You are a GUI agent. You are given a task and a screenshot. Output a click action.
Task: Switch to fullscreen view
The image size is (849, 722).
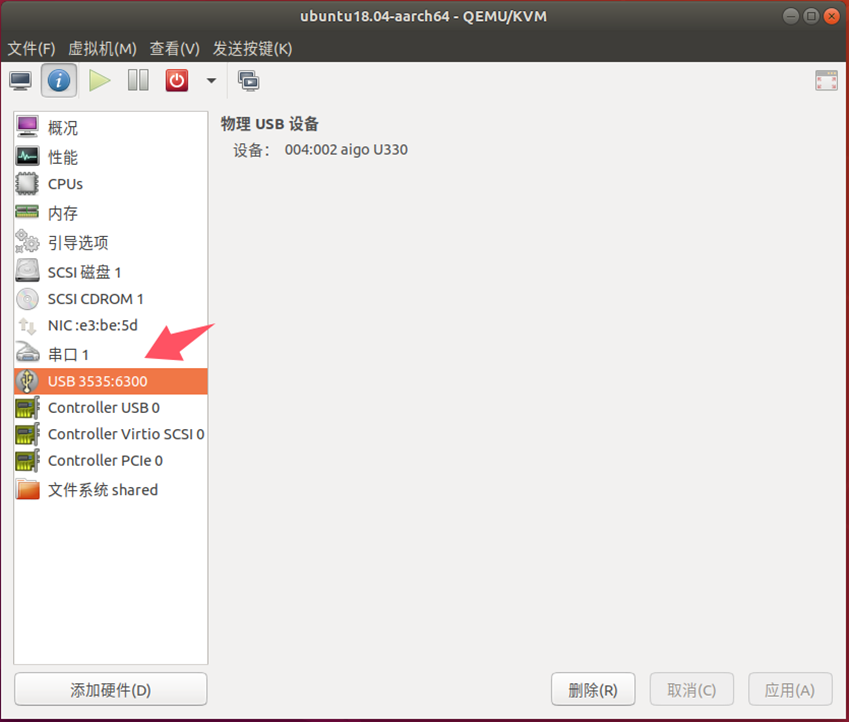pos(826,81)
